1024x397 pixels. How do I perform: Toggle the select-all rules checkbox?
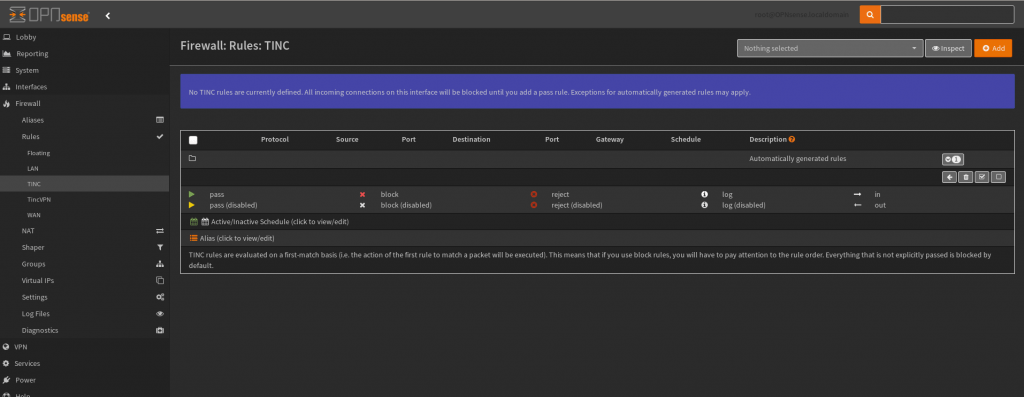[193, 140]
